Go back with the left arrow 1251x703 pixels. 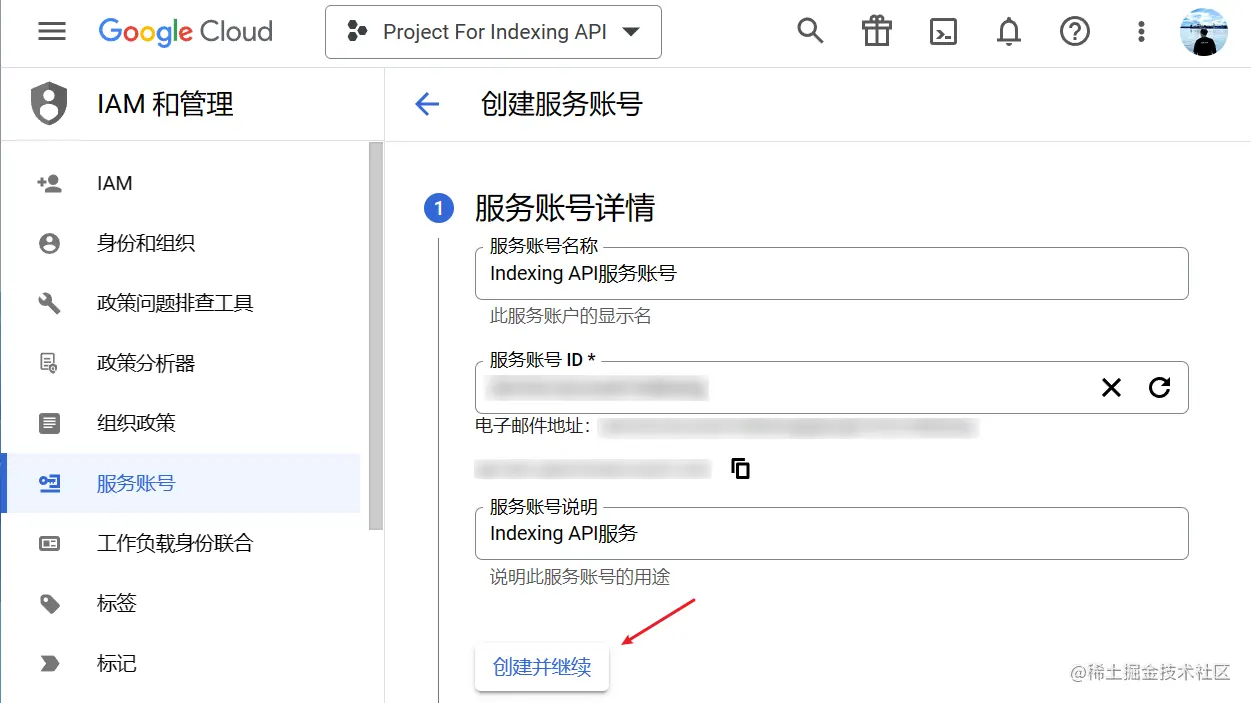click(427, 104)
